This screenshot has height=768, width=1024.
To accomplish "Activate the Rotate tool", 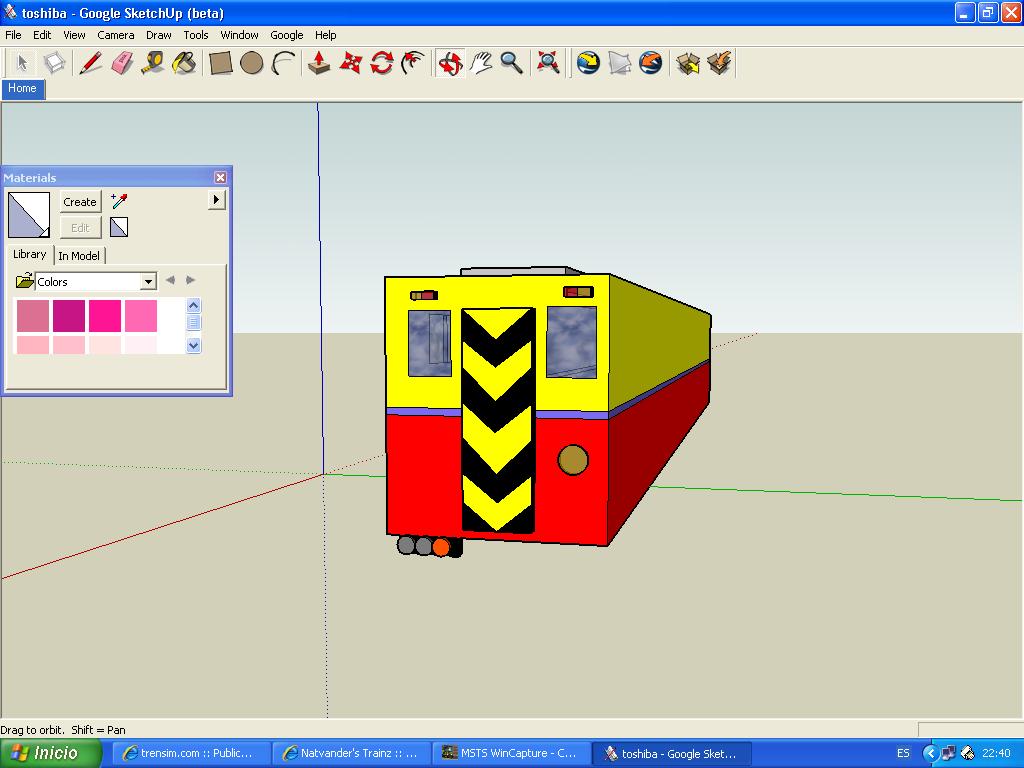I will point(381,63).
